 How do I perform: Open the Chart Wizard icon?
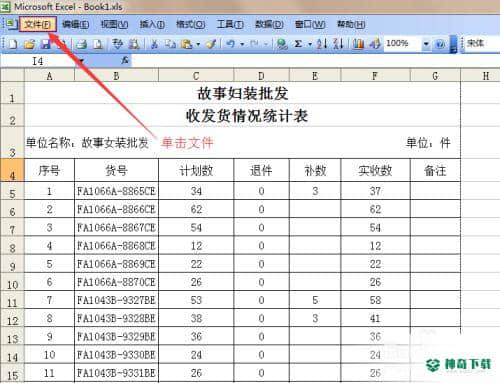(x=358, y=44)
